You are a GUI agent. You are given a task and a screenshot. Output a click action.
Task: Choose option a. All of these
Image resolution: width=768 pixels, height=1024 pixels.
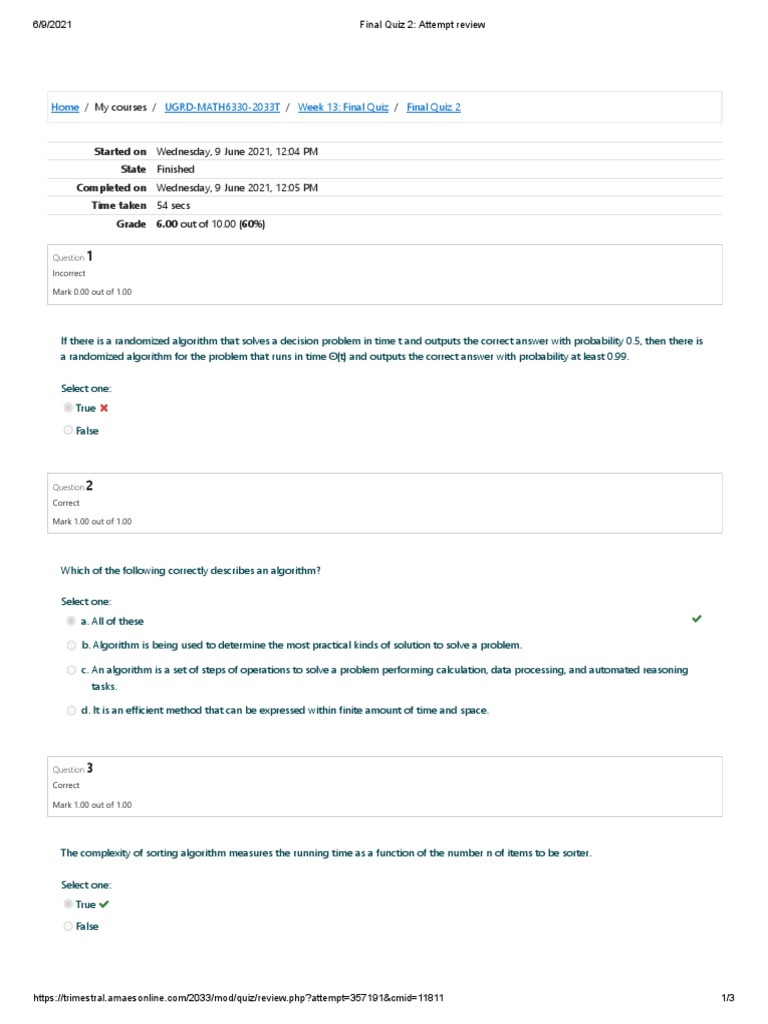(71, 620)
